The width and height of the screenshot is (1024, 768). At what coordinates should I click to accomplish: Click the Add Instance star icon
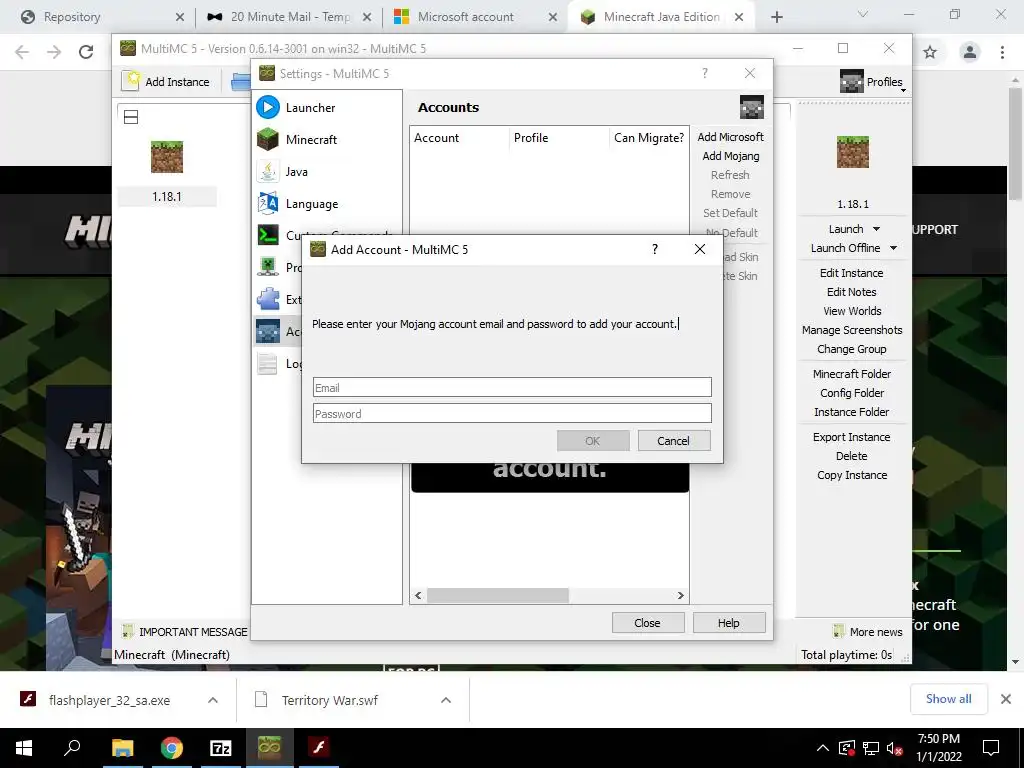133,81
